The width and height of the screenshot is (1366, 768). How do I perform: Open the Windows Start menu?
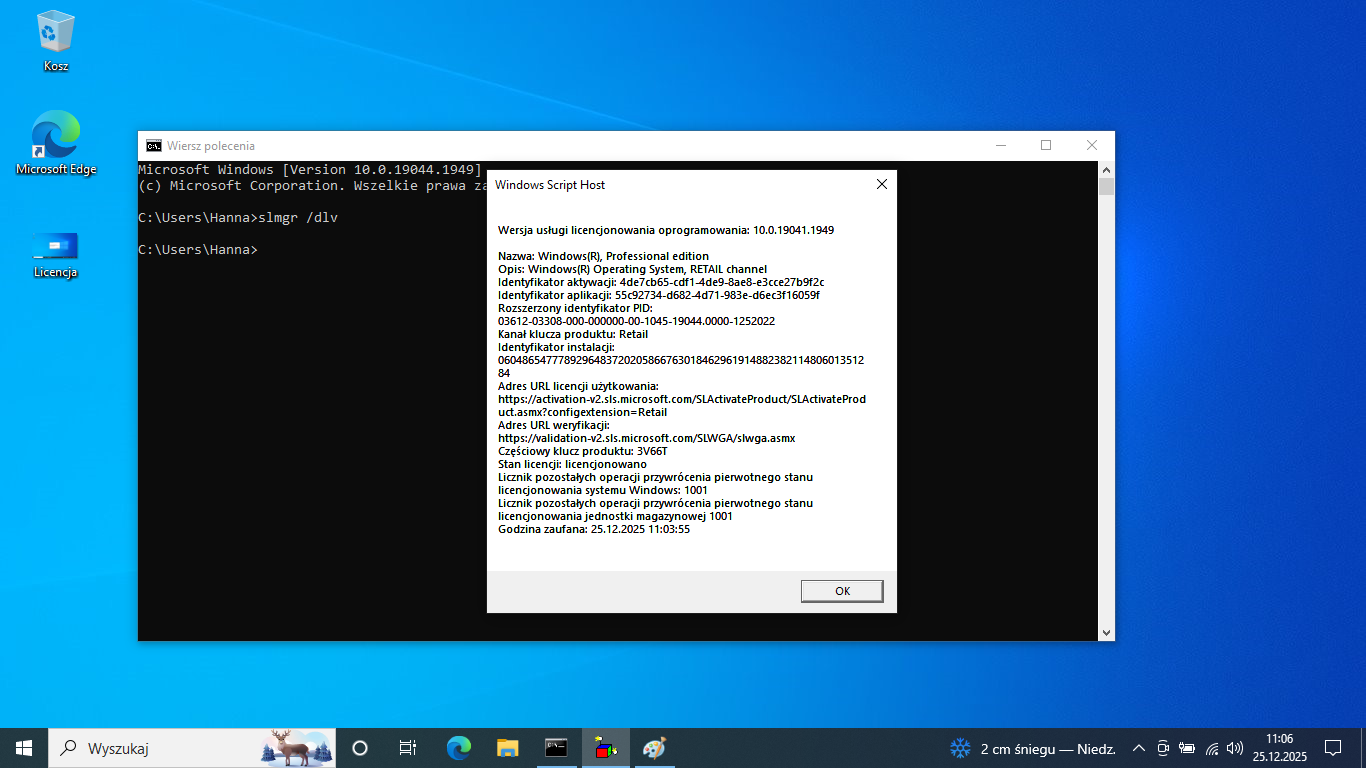tap(24, 748)
